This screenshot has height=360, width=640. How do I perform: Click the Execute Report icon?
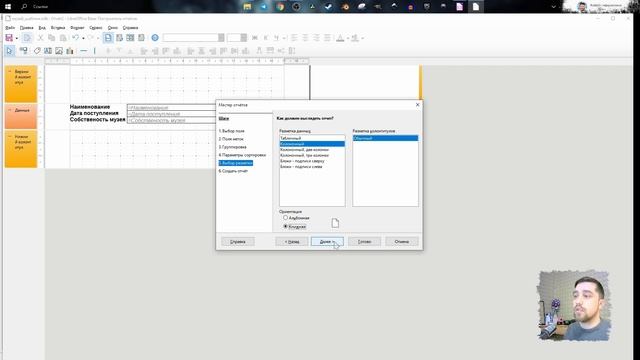108,38
